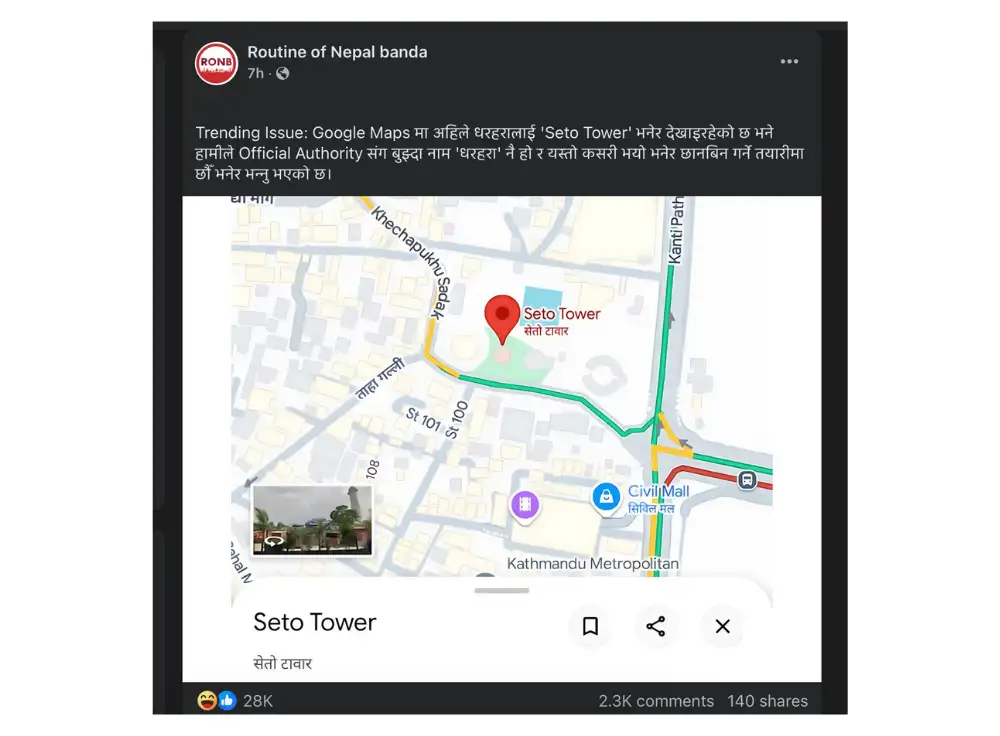
Task: Open the 28K reactions count
Action: [258, 701]
